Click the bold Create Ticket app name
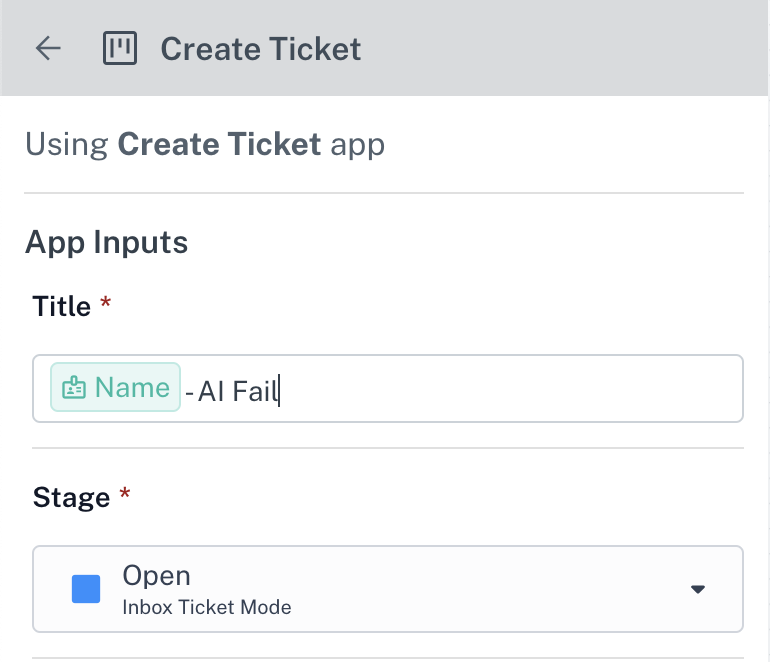Viewport: 770px width, 662px height. click(219, 145)
